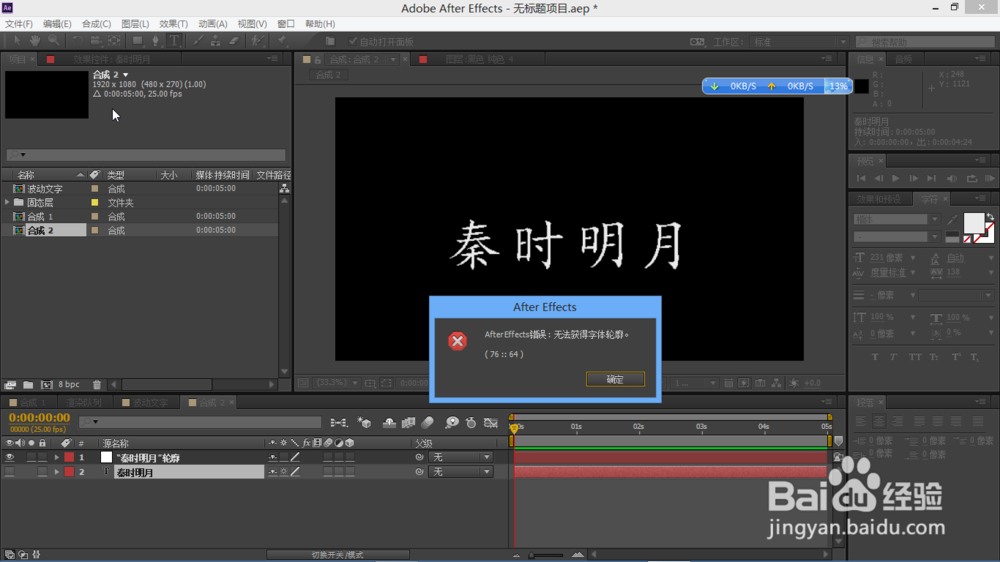The width and height of the screenshot is (1000, 562).
Task: Open the 效果(T) menu
Action: (x=173, y=24)
